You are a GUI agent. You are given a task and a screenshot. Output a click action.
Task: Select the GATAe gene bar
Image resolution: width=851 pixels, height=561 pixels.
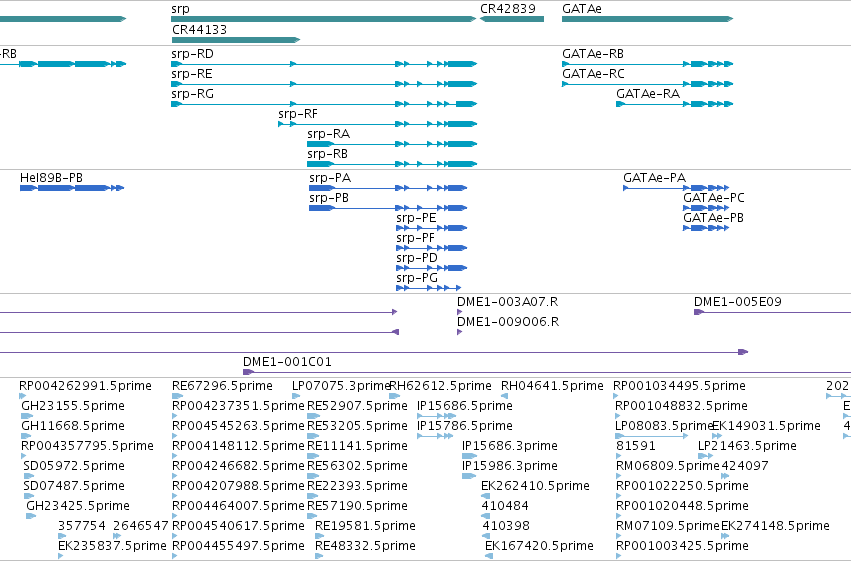click(x=647, y=19)
